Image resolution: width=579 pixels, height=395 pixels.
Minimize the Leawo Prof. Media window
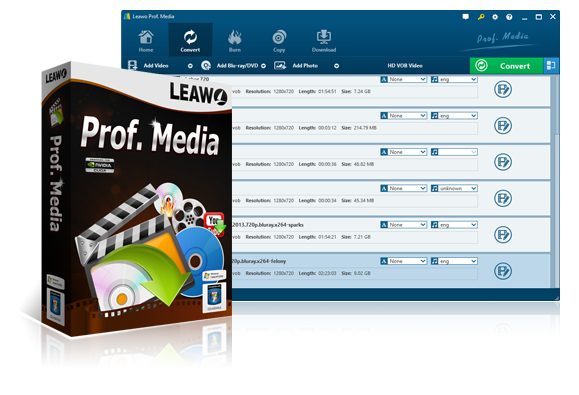[x=524, y=17]
